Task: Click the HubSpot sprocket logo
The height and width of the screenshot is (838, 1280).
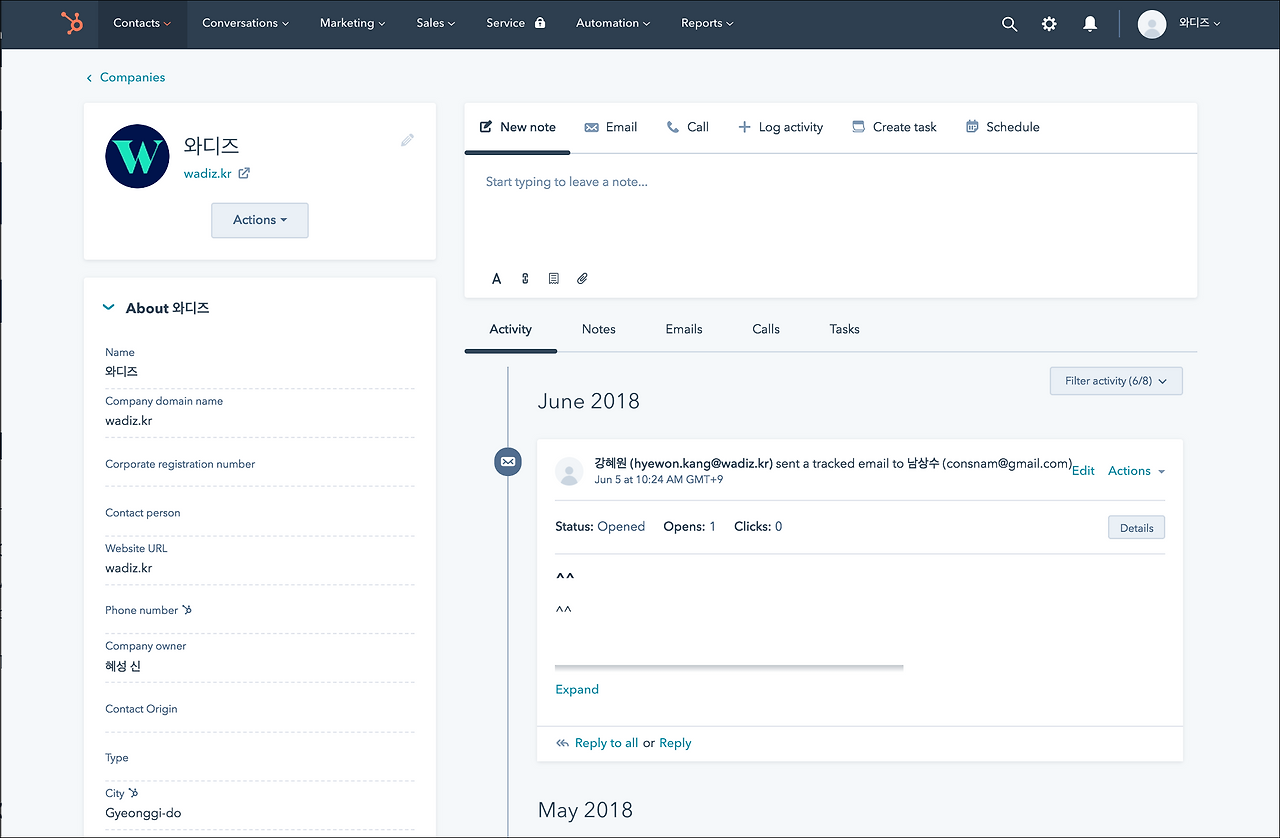Action: coord(72,23)
